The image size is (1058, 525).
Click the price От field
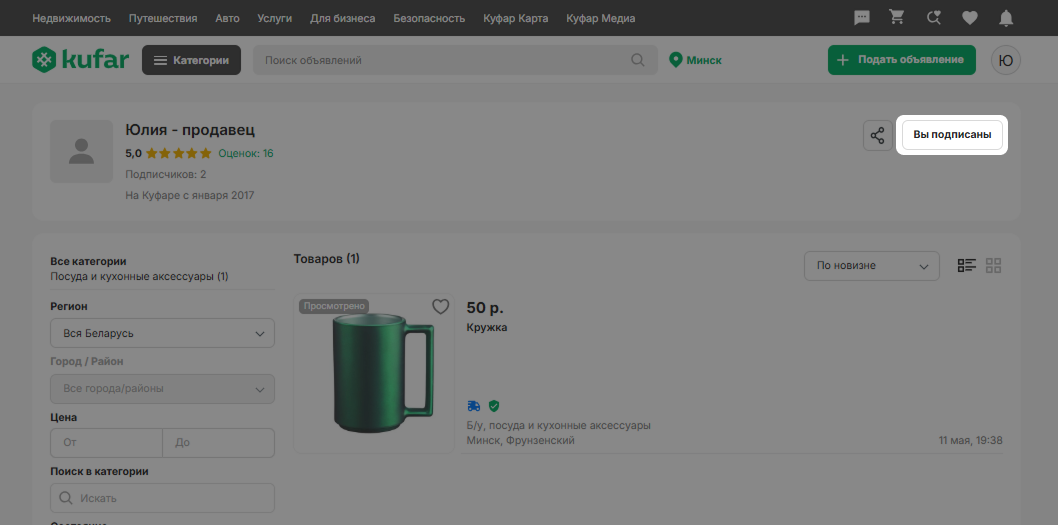tap(107, 443)
